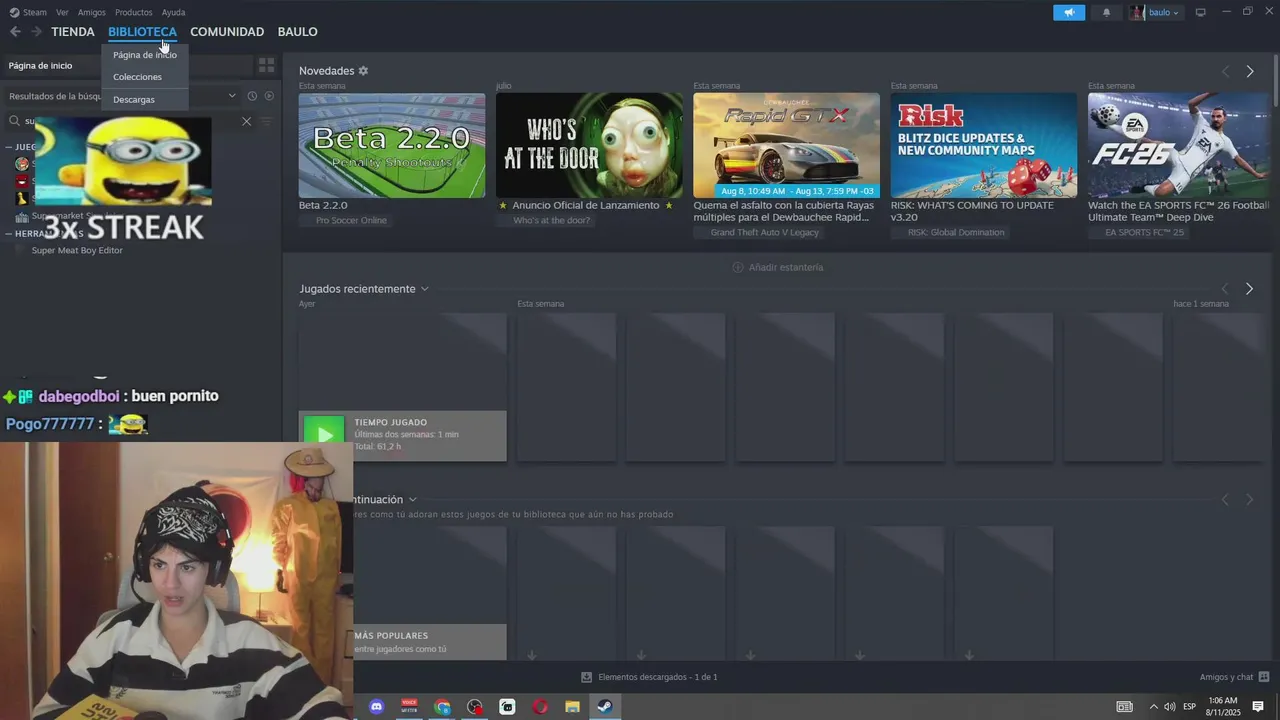Choose Colecciones from Biblioteca dropdown
Viewport: 1280px width, 720px height.
tap(137, 77)
